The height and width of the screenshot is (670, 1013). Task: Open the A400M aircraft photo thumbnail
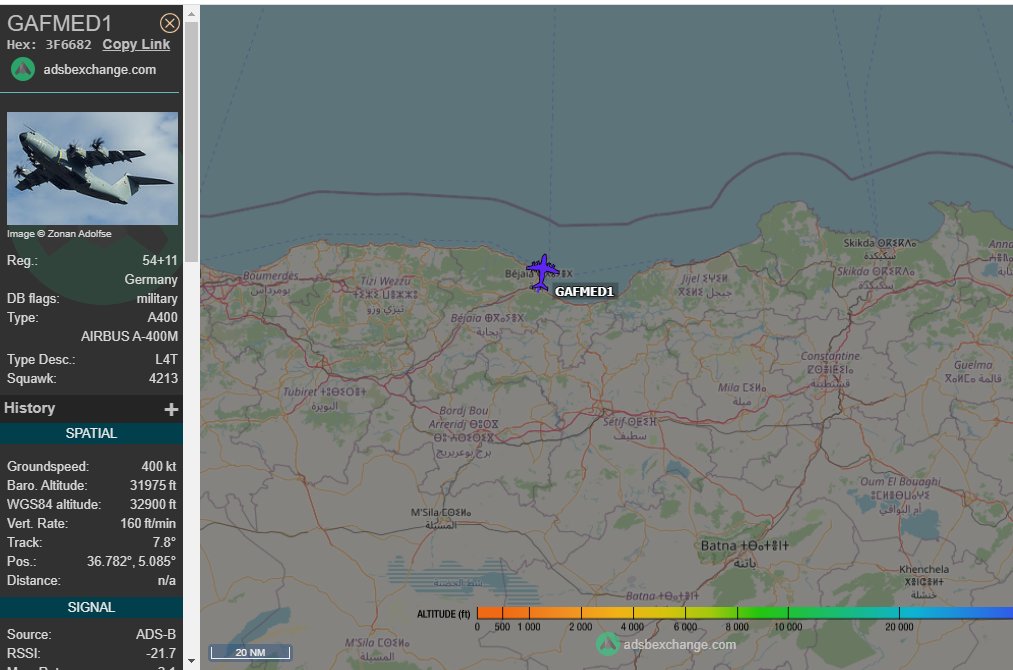pos(92,168)
